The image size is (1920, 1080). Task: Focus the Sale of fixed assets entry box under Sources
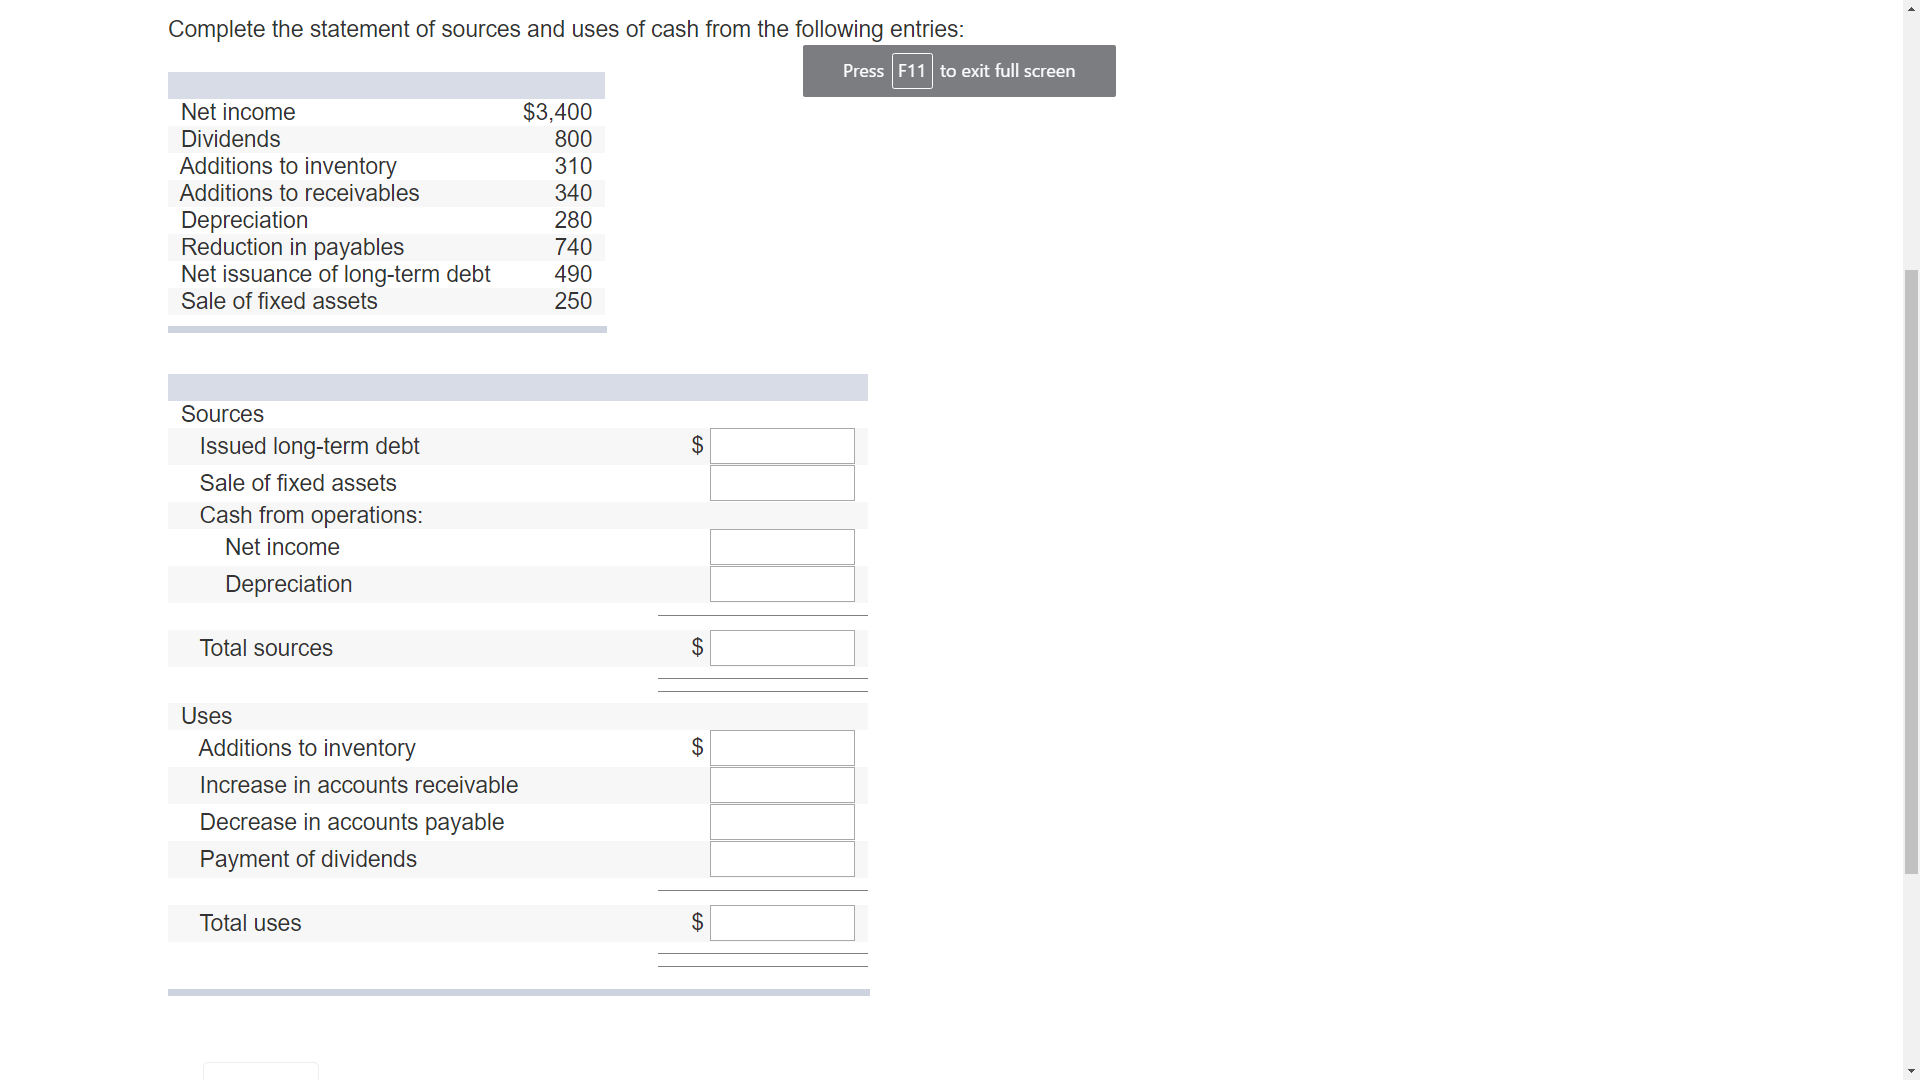pos(782,483)
